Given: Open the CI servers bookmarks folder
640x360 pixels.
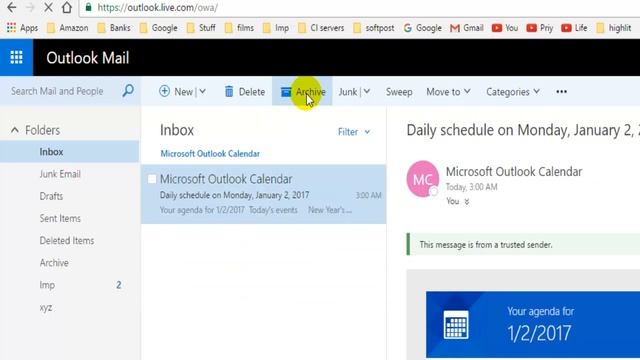Looking at the screenshot, I should click(321, 28).
